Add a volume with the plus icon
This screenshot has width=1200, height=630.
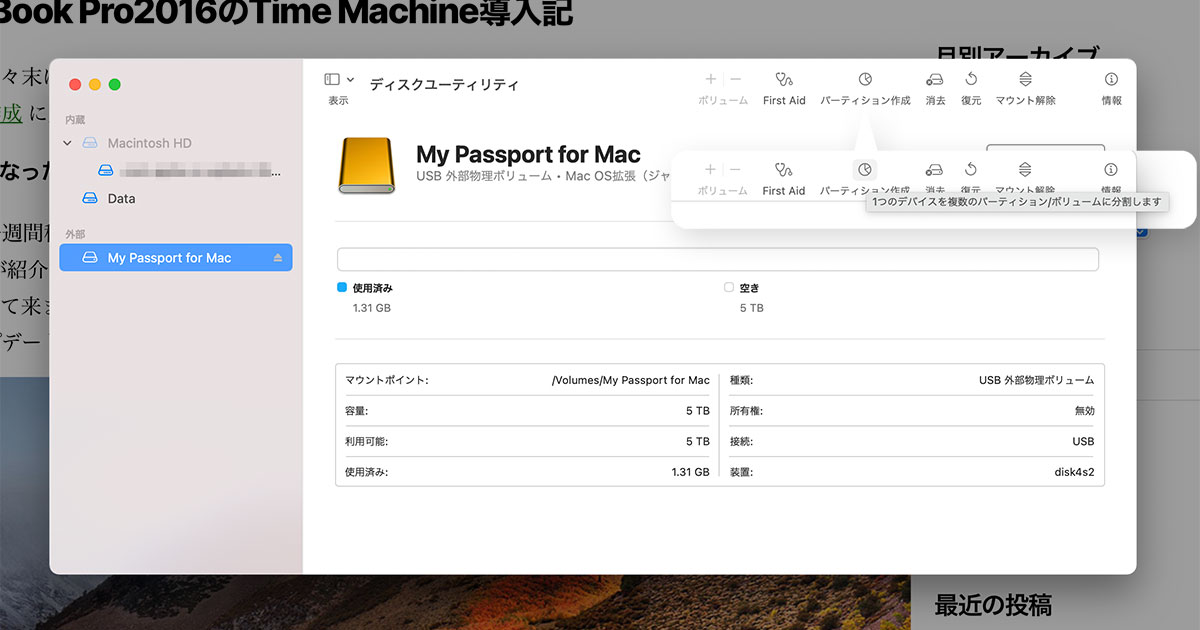pos(709,78)
